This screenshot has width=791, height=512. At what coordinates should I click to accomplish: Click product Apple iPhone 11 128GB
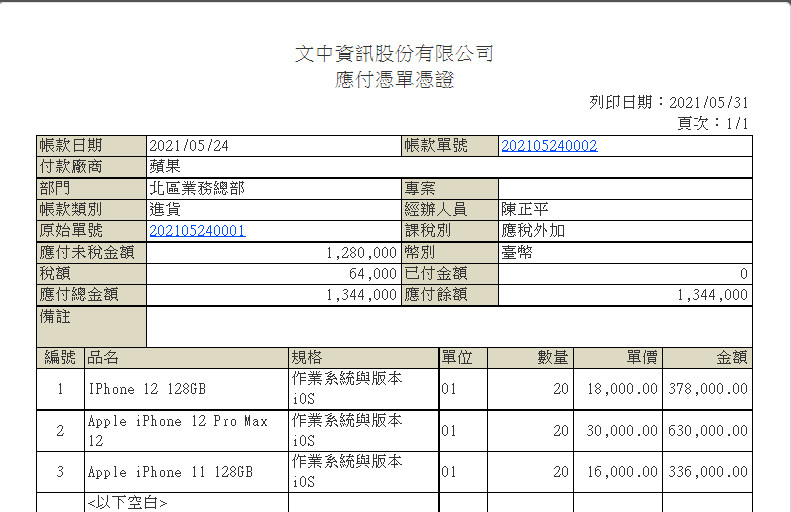[170, 472]
